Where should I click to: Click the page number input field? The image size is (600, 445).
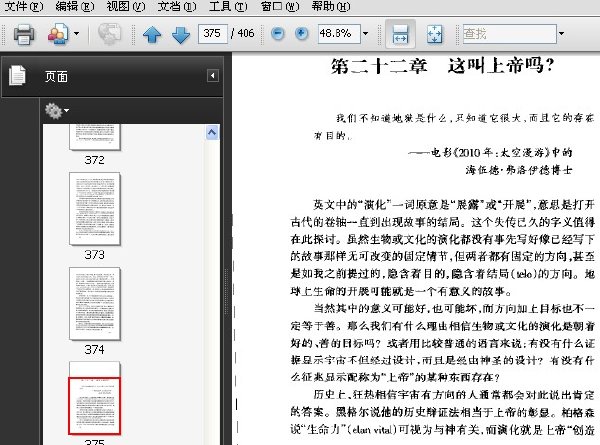tap(211, 34)
